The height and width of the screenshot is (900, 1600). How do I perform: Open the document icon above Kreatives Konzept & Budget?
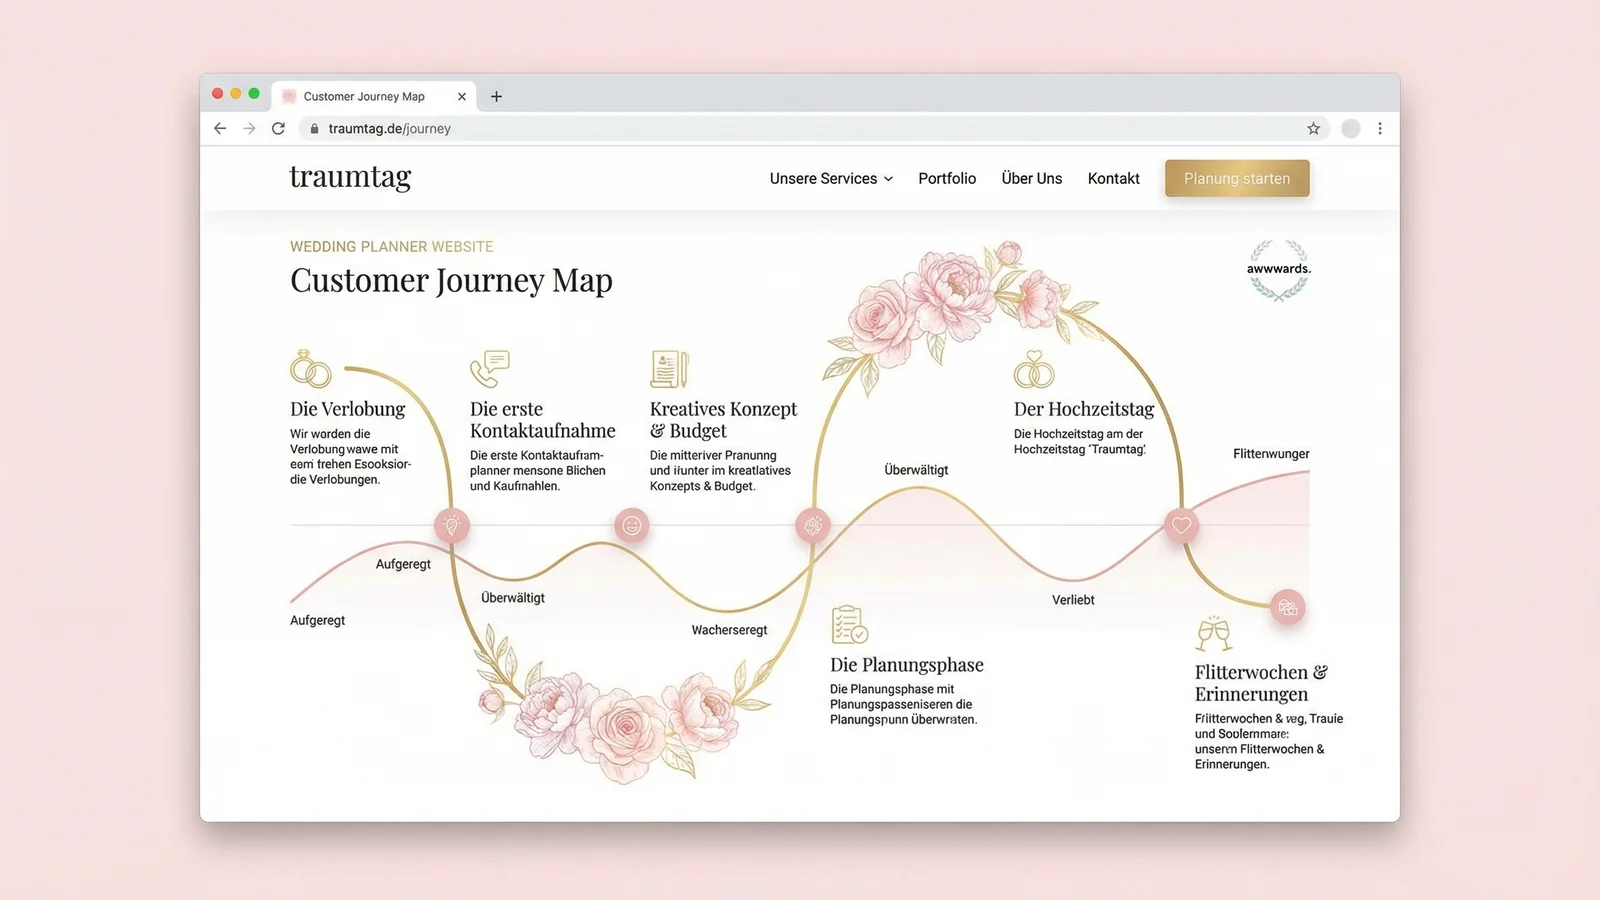[668, 368]
